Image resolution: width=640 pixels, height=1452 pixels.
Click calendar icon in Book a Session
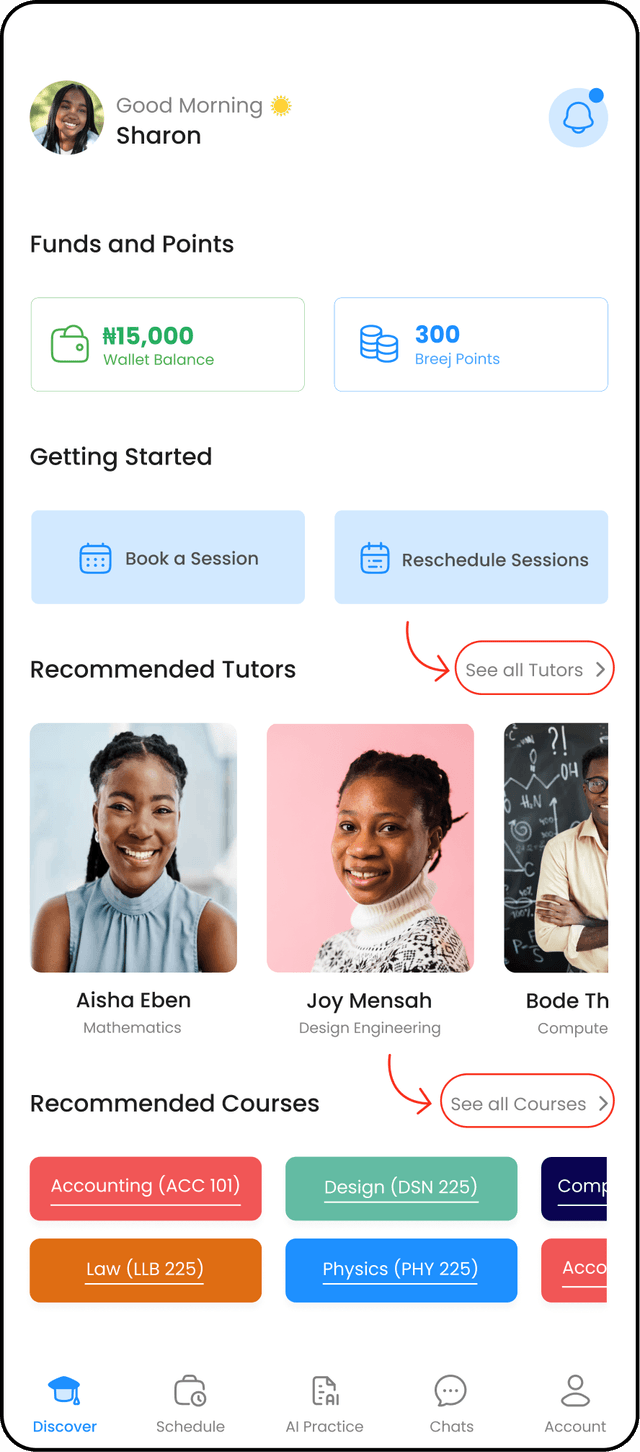(95, 558)
